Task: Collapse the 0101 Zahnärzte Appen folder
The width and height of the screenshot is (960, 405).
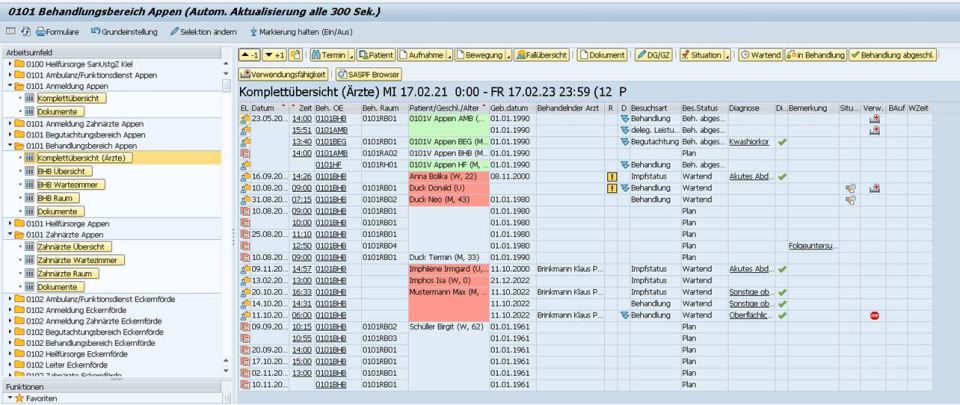Action: 9,235
